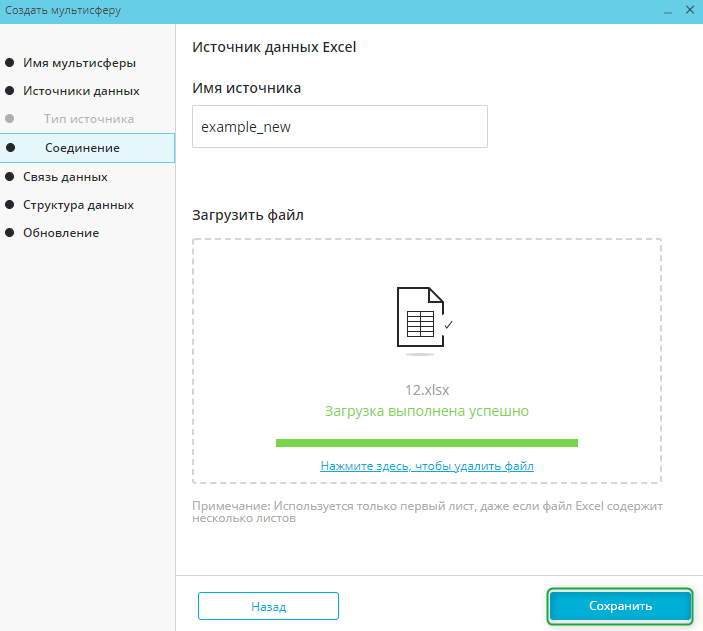Click the Источник данных Excel heading
Screen dimensions: 703x631
pos(274,47)
